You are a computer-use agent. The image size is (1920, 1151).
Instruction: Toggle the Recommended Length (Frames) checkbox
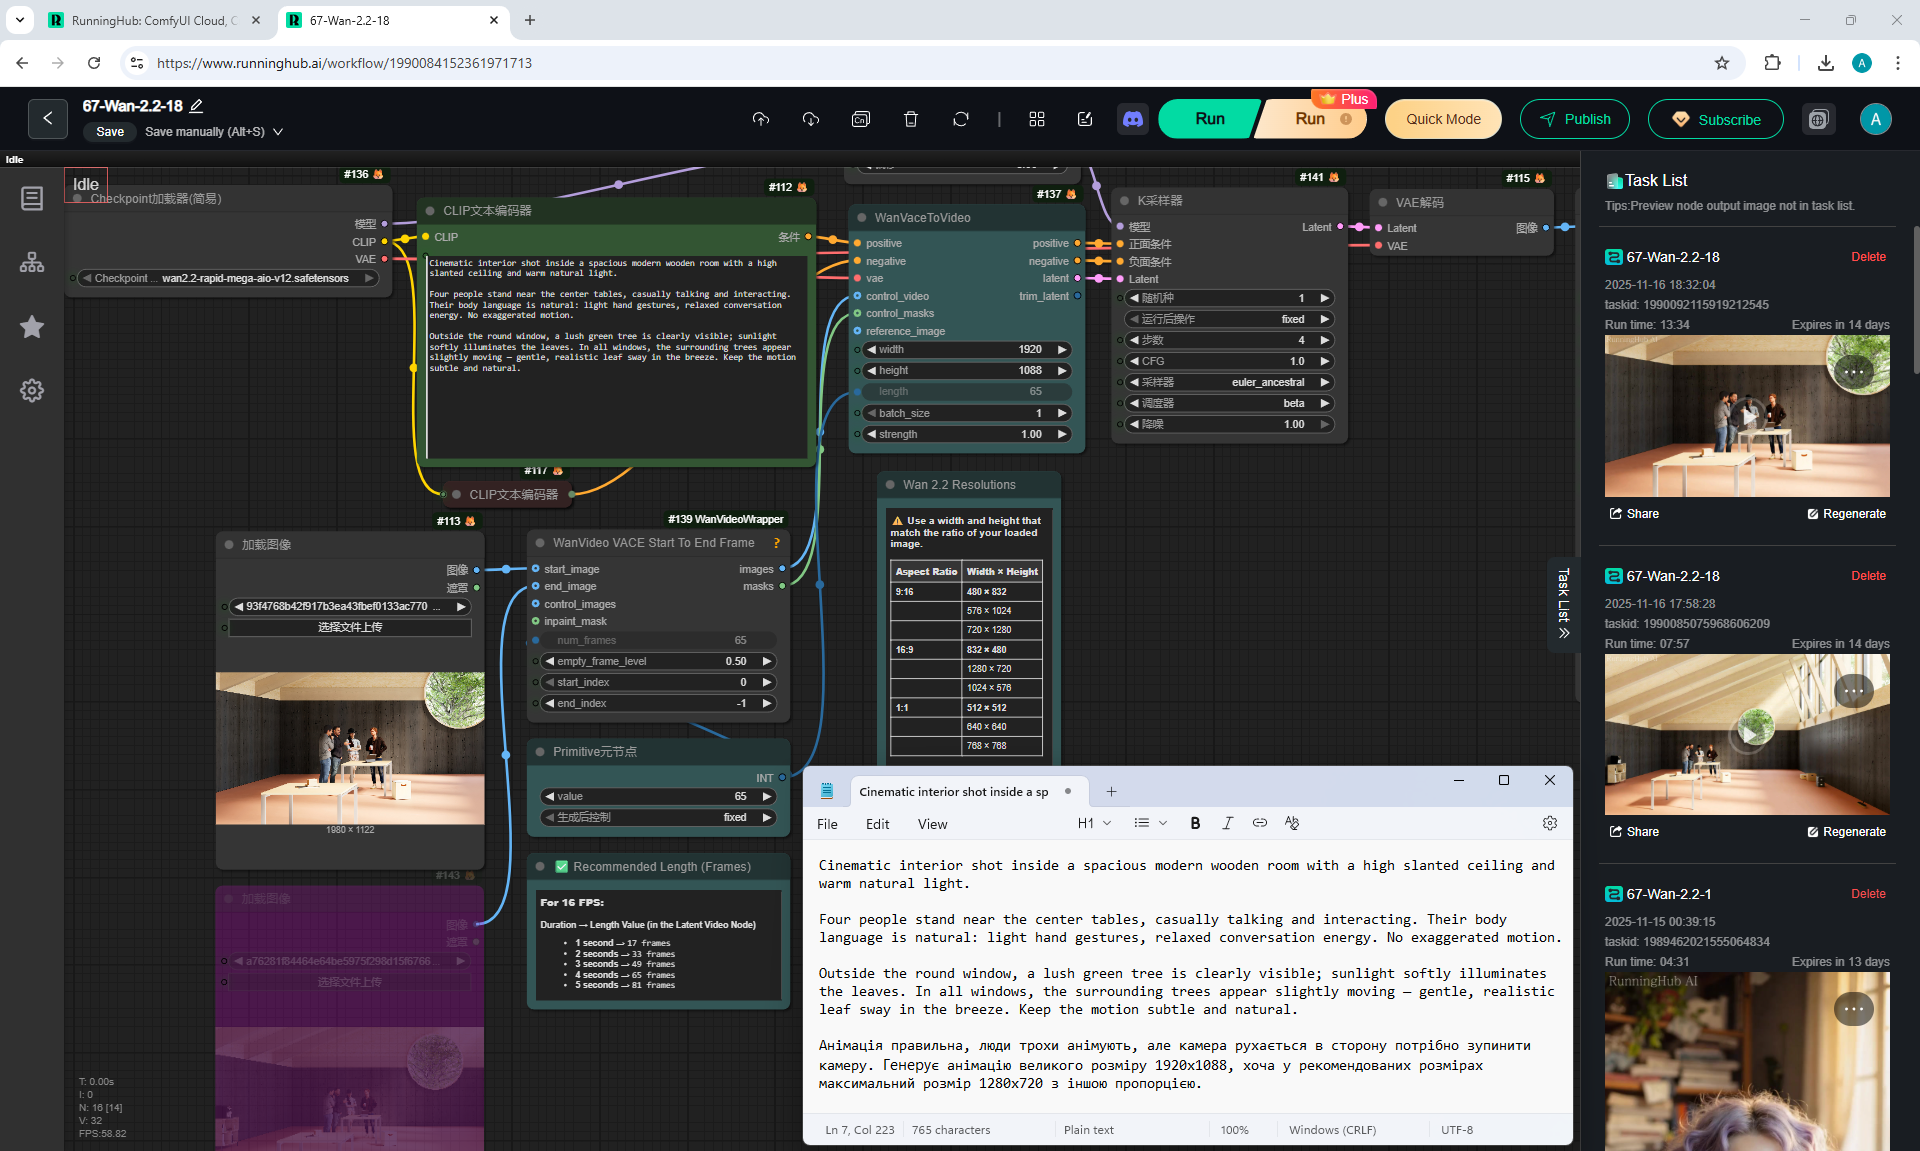[x=562, y=867]
